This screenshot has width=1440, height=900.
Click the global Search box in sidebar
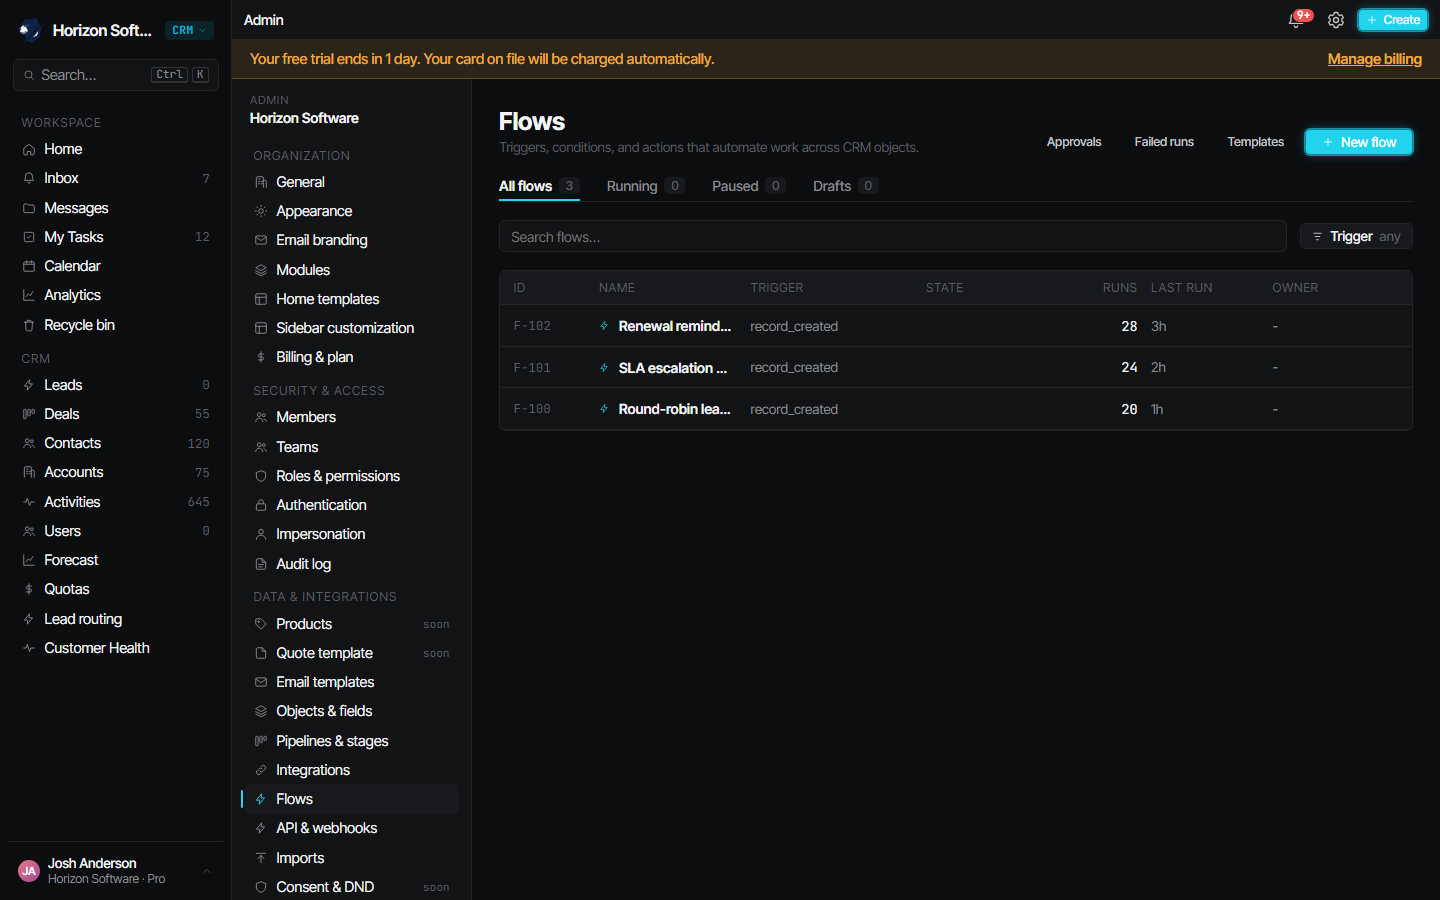116,75
